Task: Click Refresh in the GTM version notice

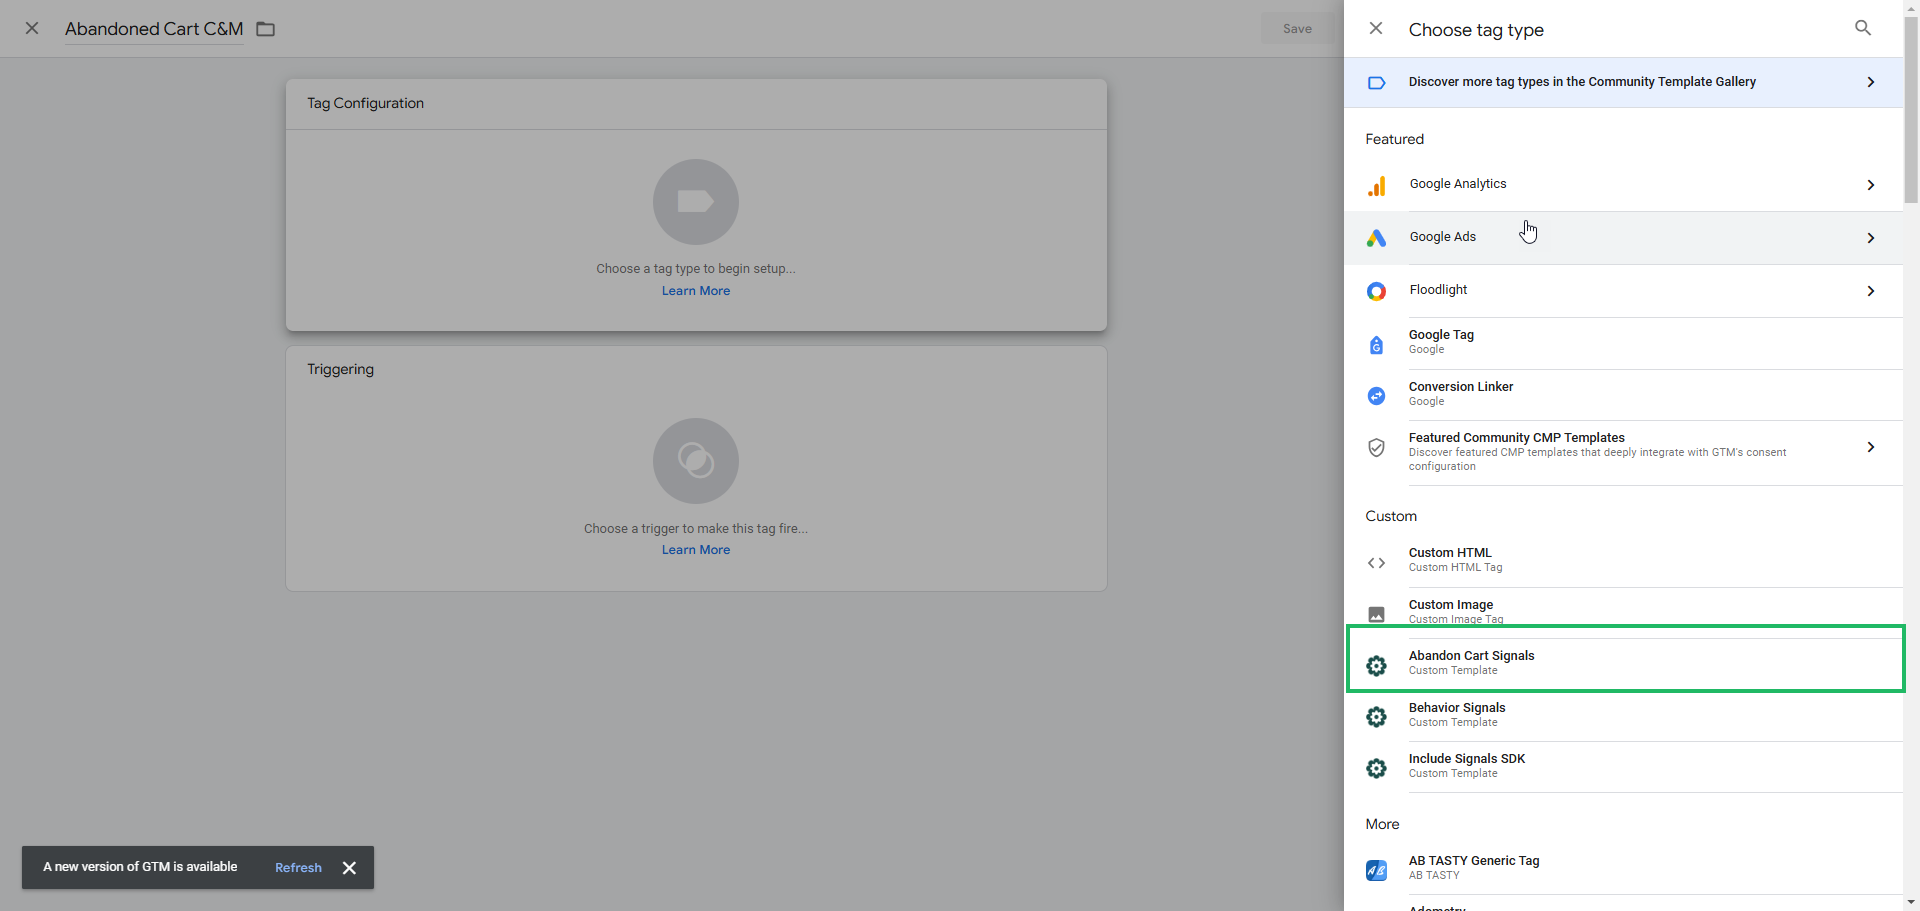Action: pos(298,868)
